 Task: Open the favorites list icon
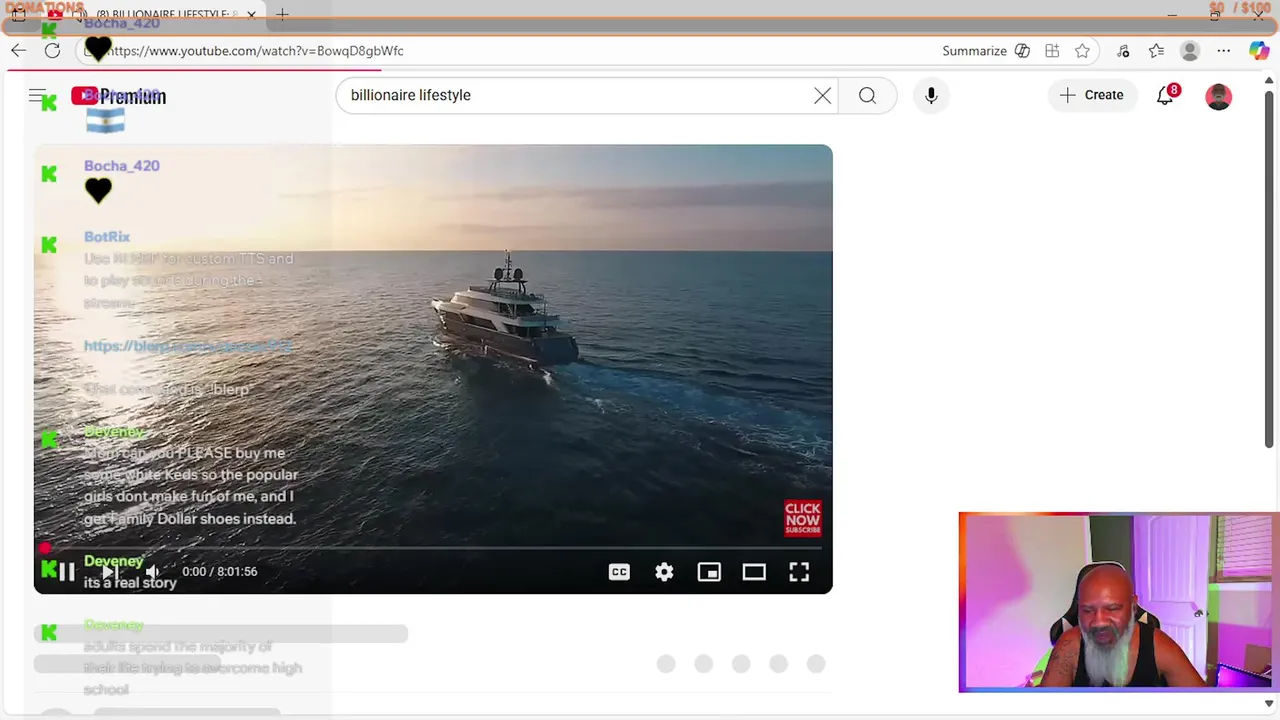pos(1156,51)
